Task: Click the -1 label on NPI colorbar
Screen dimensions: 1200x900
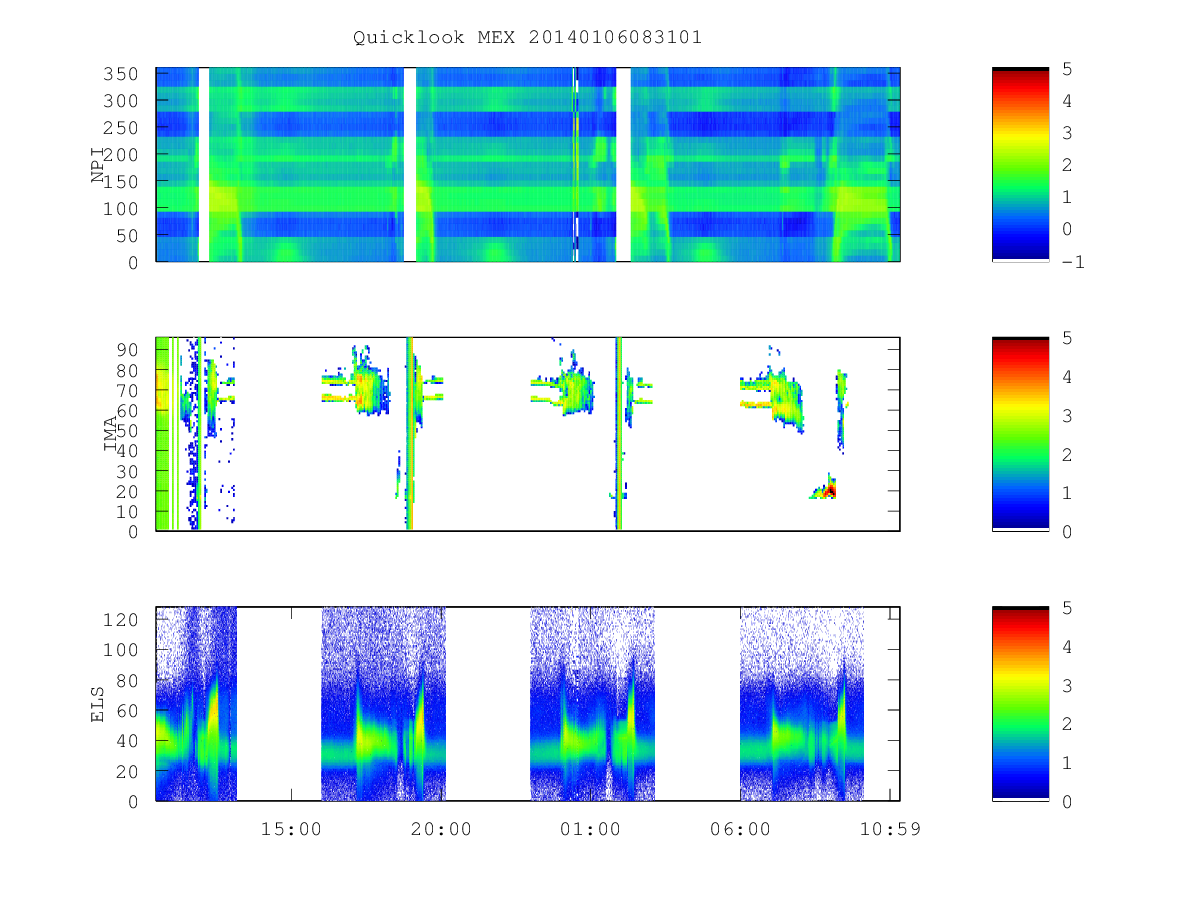Action: click(x=1073, y=262)
